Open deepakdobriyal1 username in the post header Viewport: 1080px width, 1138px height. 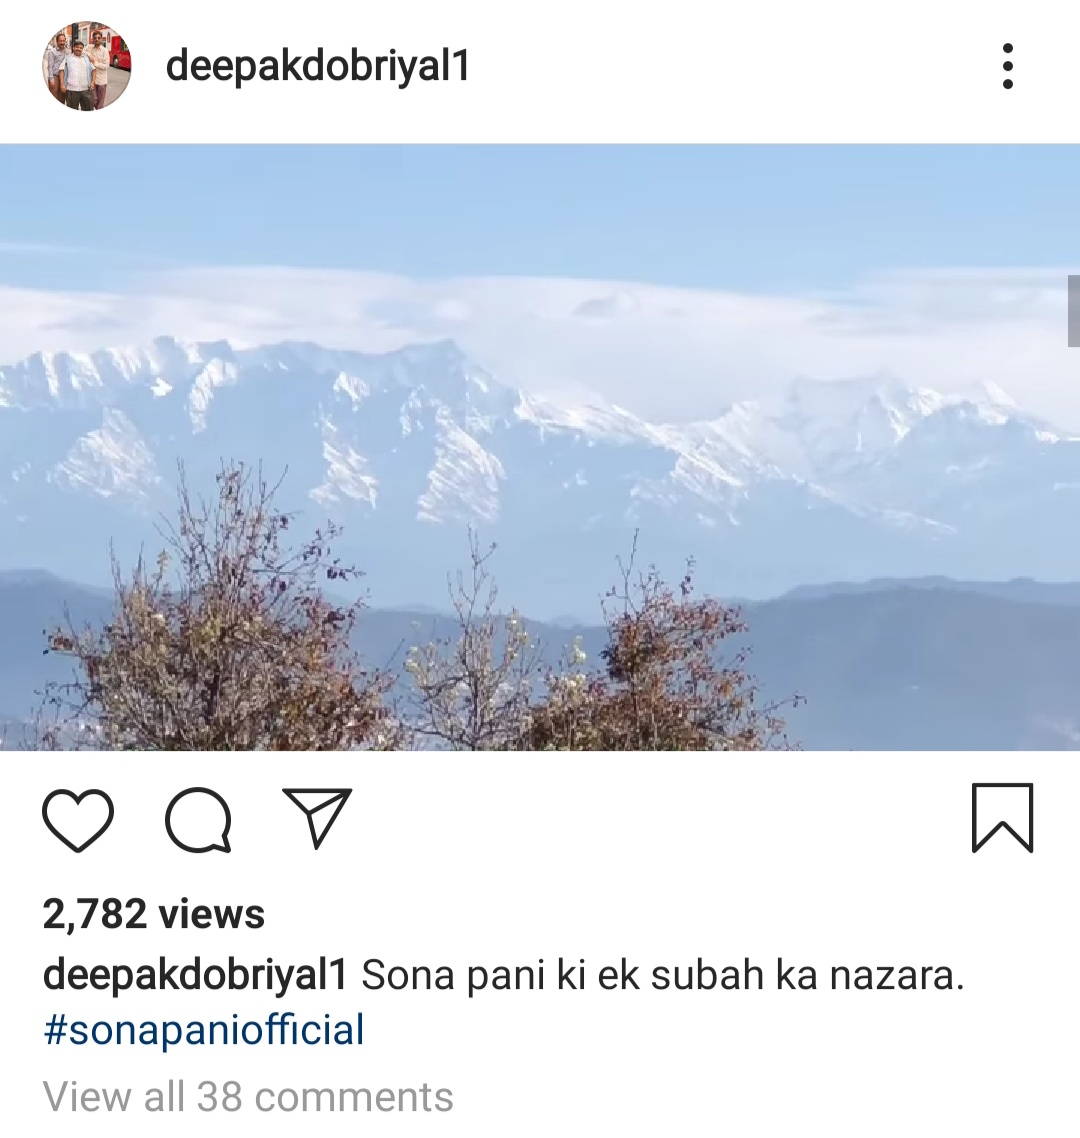click(318, 66)
